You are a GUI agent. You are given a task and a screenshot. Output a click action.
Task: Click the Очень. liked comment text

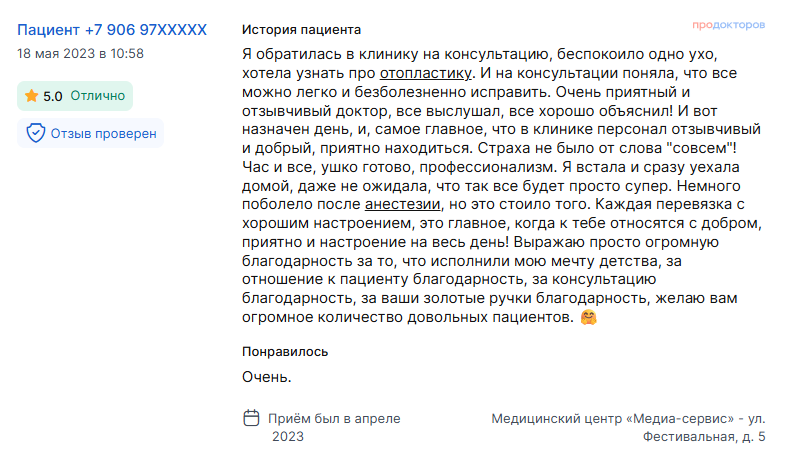[x=266, y=377]
